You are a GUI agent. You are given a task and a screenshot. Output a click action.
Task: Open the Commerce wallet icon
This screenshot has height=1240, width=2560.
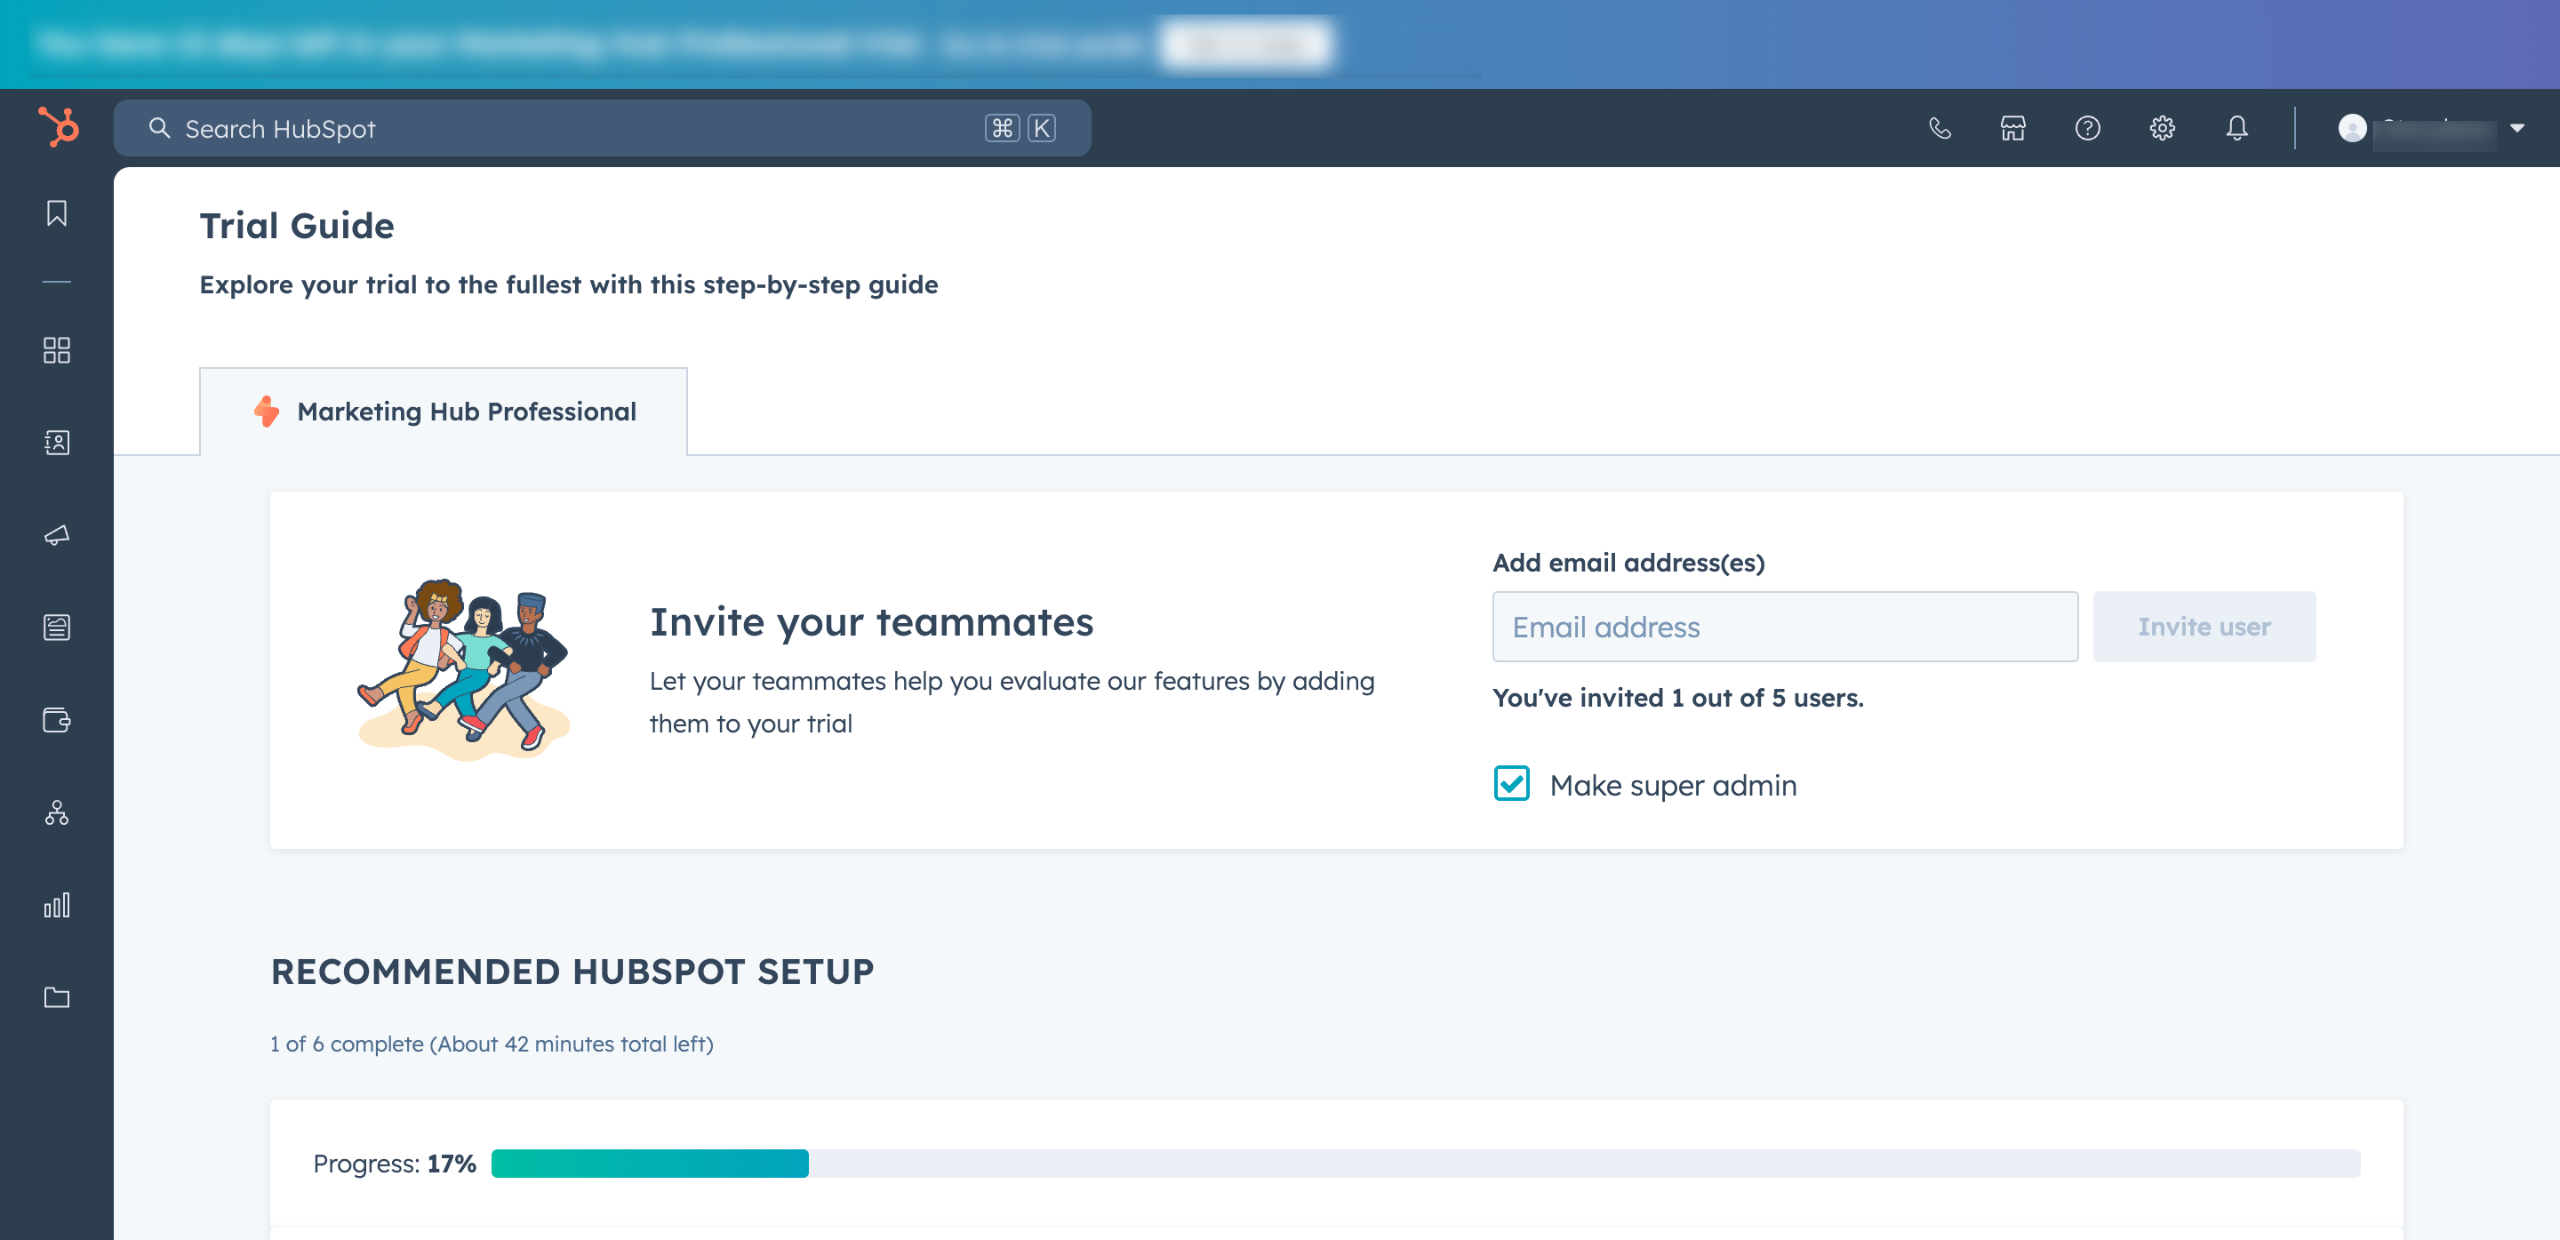pyautogui.click(x=57, y=720)
